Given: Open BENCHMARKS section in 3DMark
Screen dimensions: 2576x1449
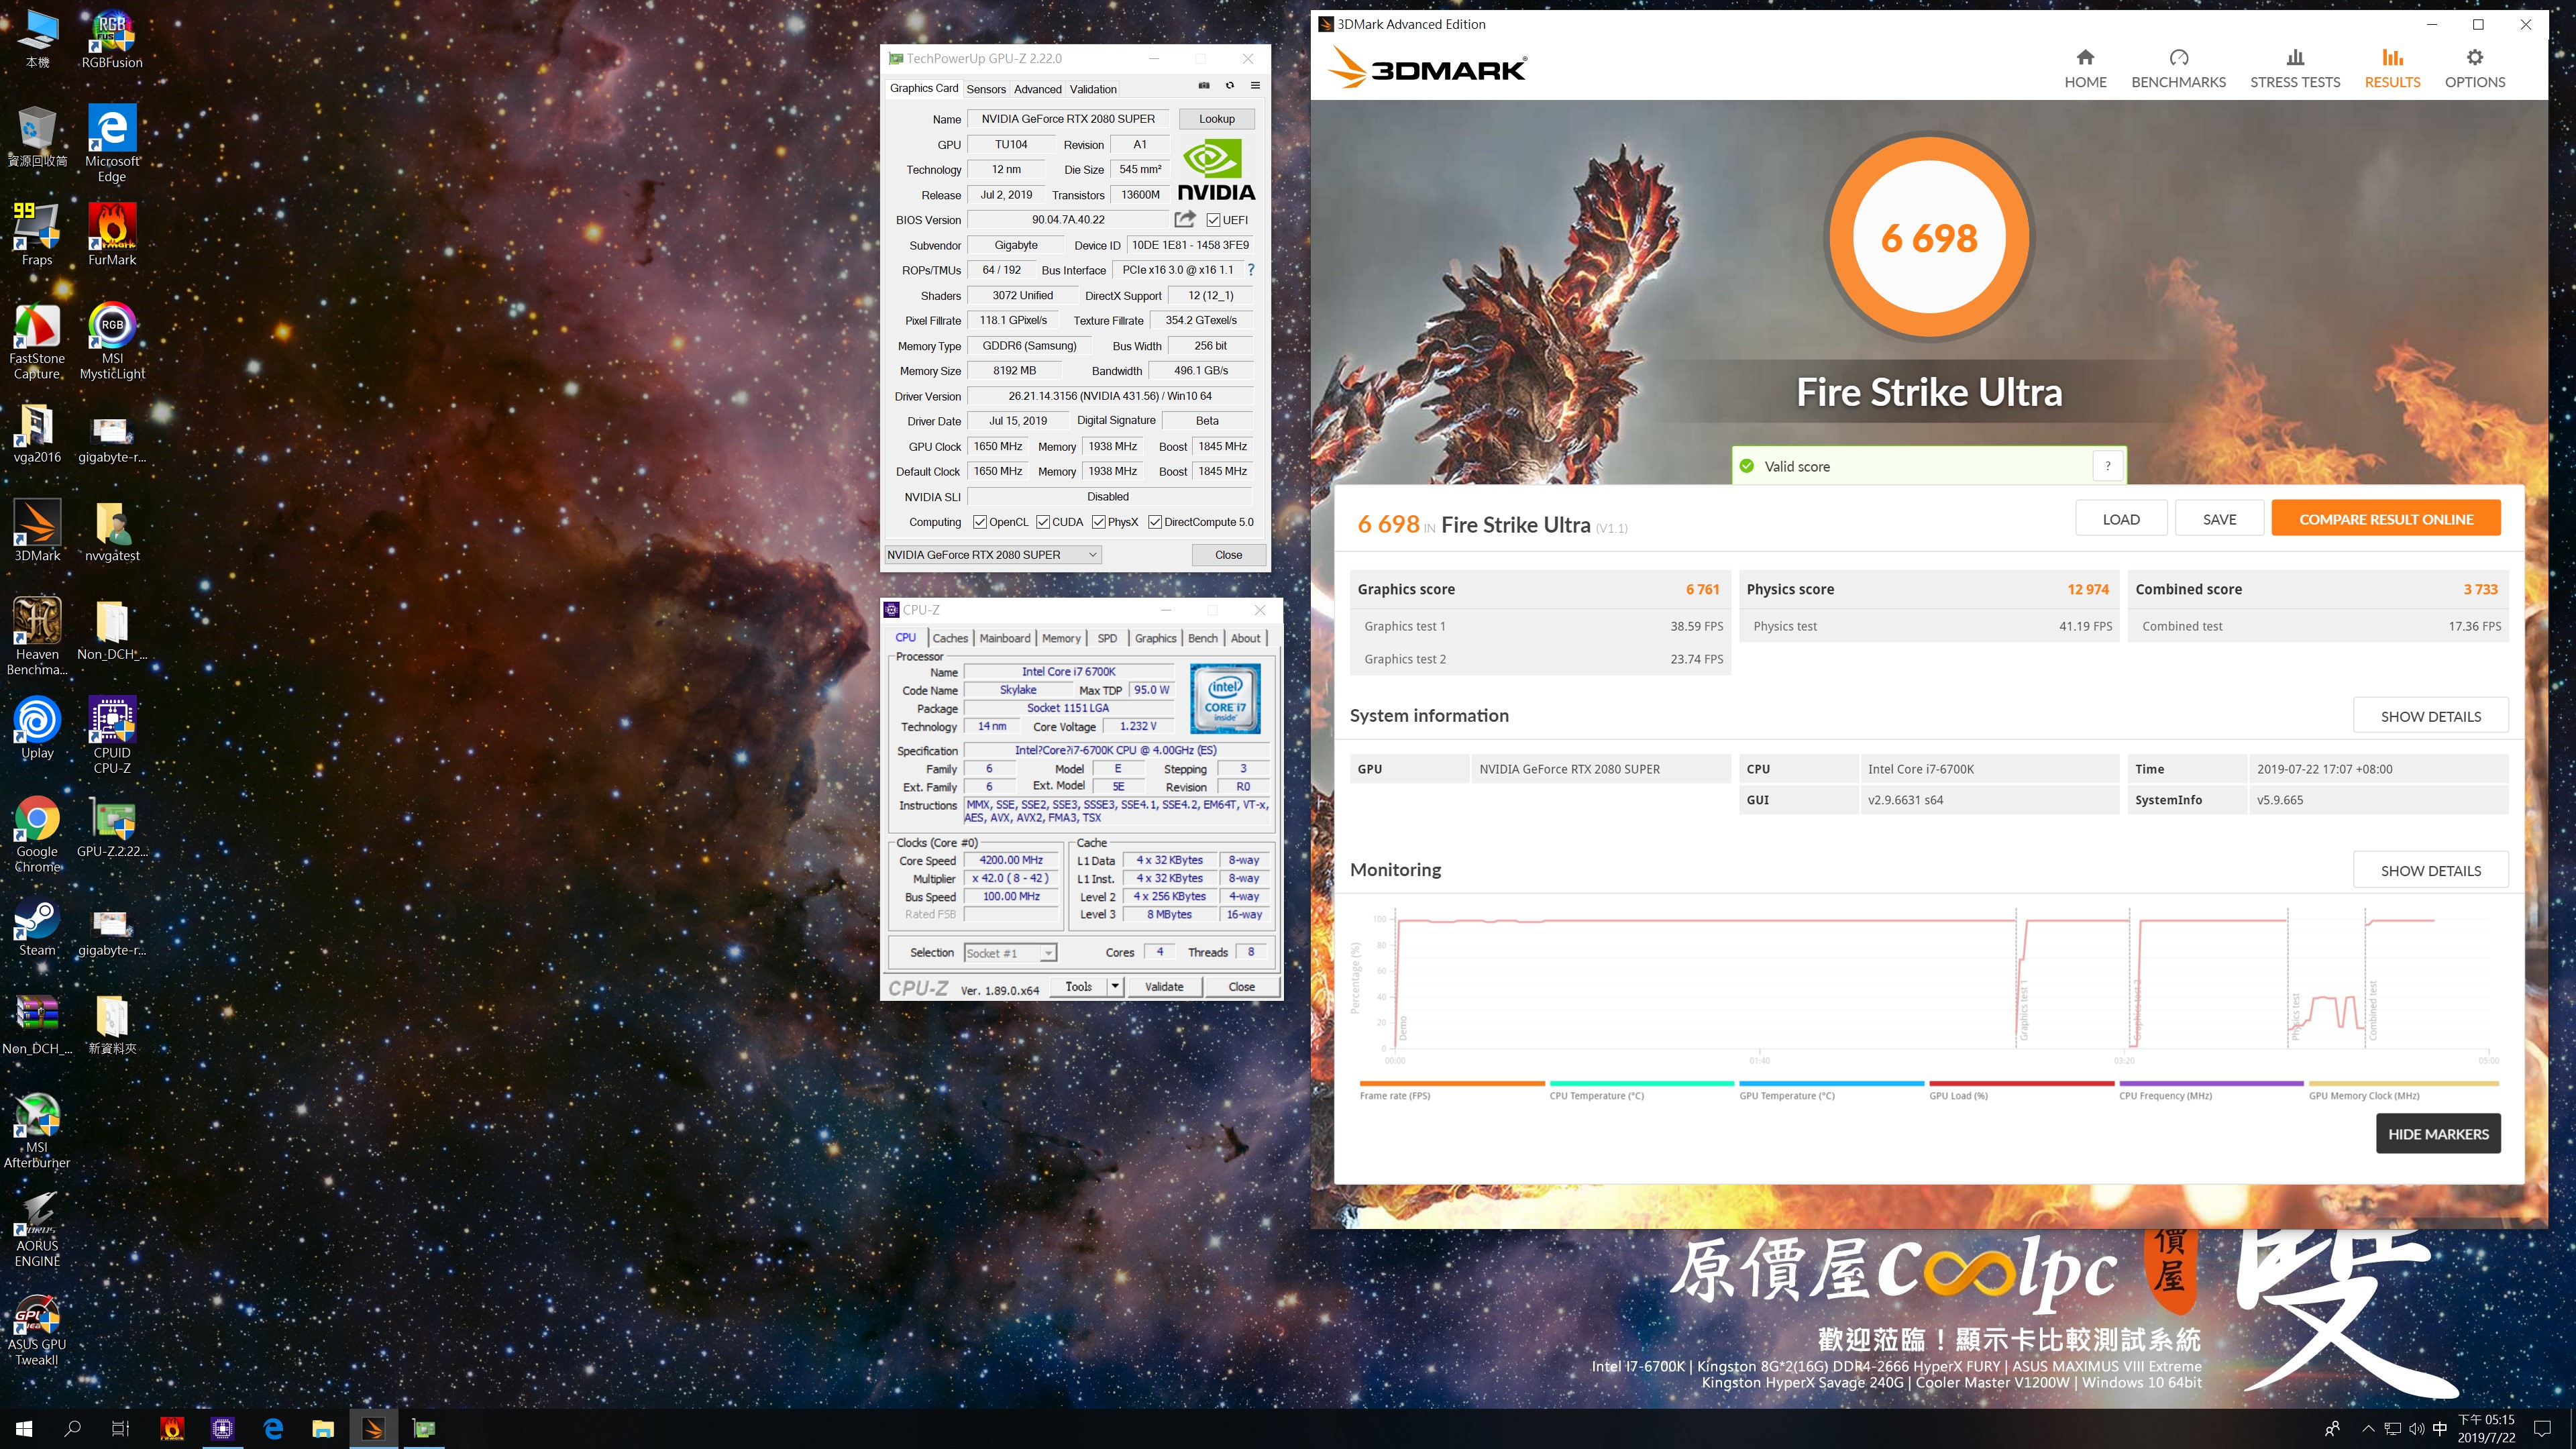Looking at the screenshot, I should click(x=2178, y=68).
